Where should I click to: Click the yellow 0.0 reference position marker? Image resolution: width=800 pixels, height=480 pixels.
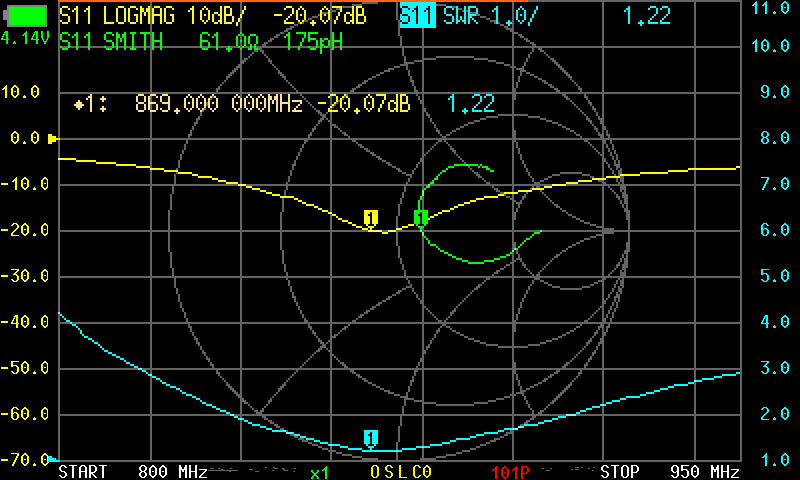53,139
